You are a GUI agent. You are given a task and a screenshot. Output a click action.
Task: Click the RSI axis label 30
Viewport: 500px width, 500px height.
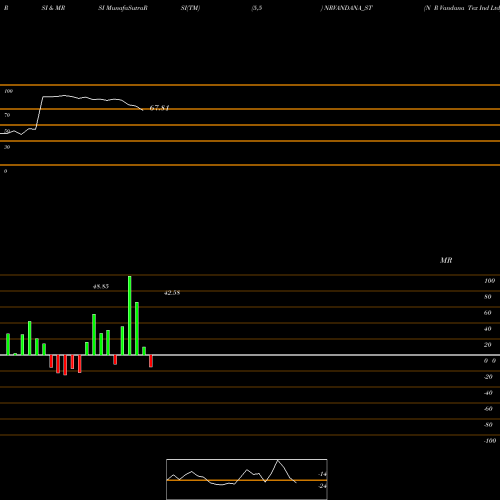(x=7, y=147)
